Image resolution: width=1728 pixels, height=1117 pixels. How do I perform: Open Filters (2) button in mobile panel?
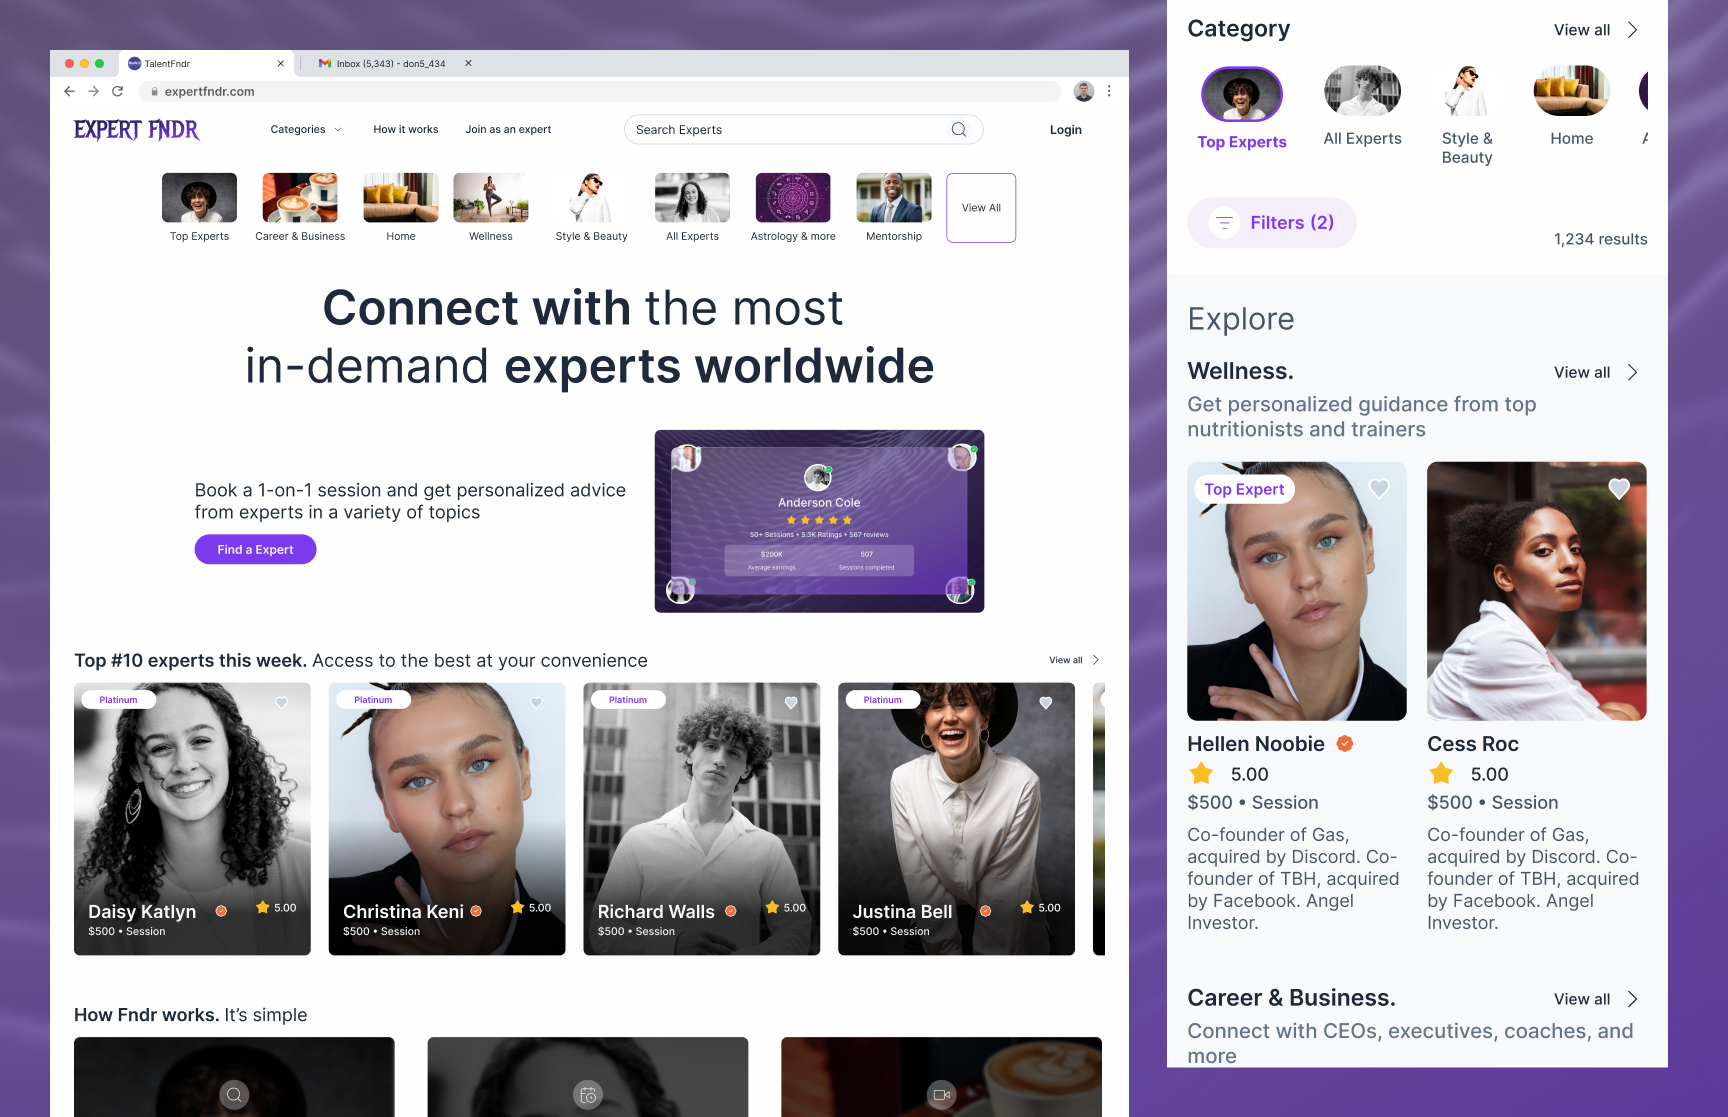tap(1272, 222)
